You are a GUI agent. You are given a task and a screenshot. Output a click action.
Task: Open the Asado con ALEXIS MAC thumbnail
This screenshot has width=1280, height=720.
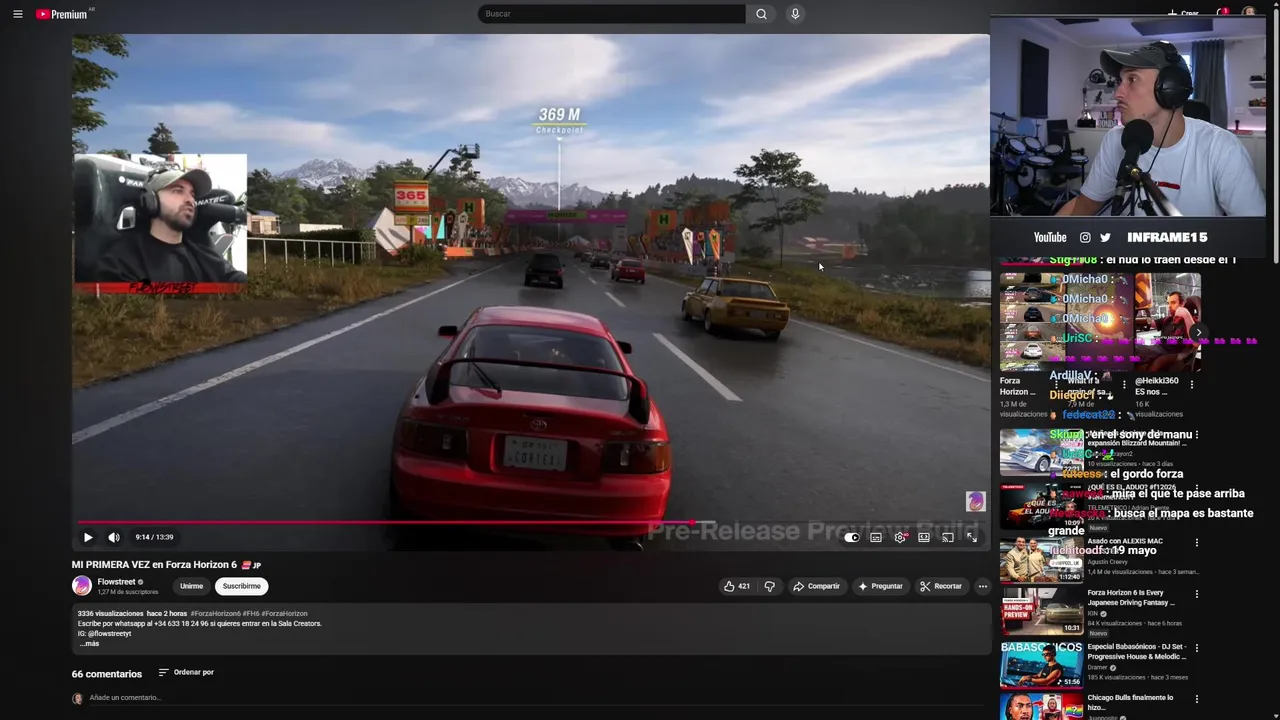(1041, 559)
